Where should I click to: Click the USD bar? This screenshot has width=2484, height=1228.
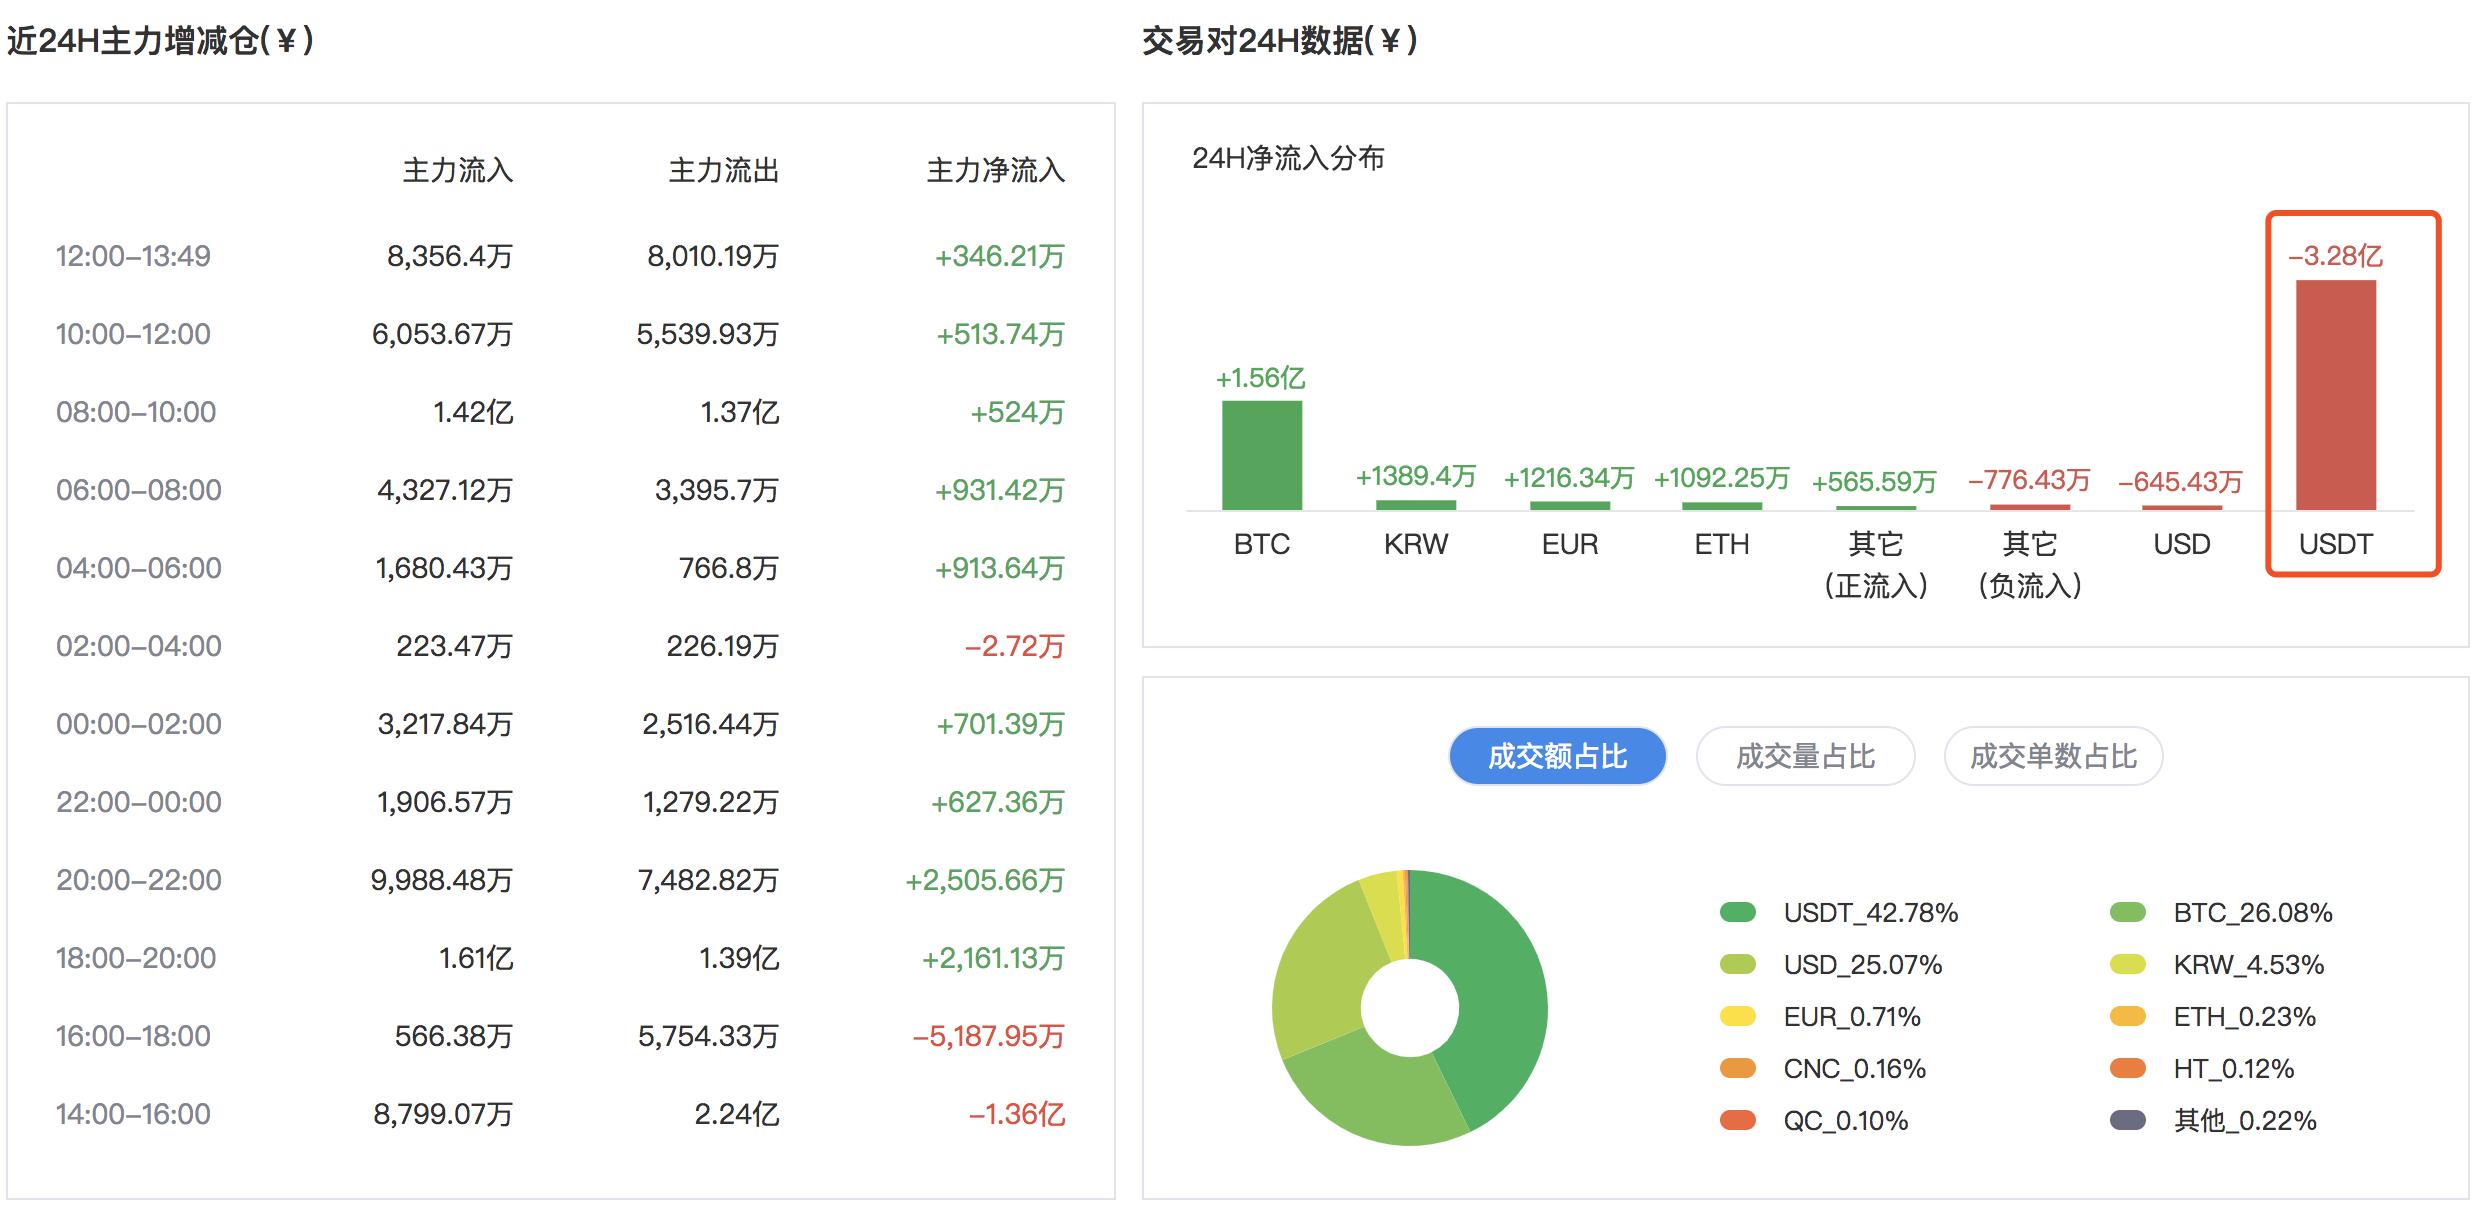[x=2182, y=507]
